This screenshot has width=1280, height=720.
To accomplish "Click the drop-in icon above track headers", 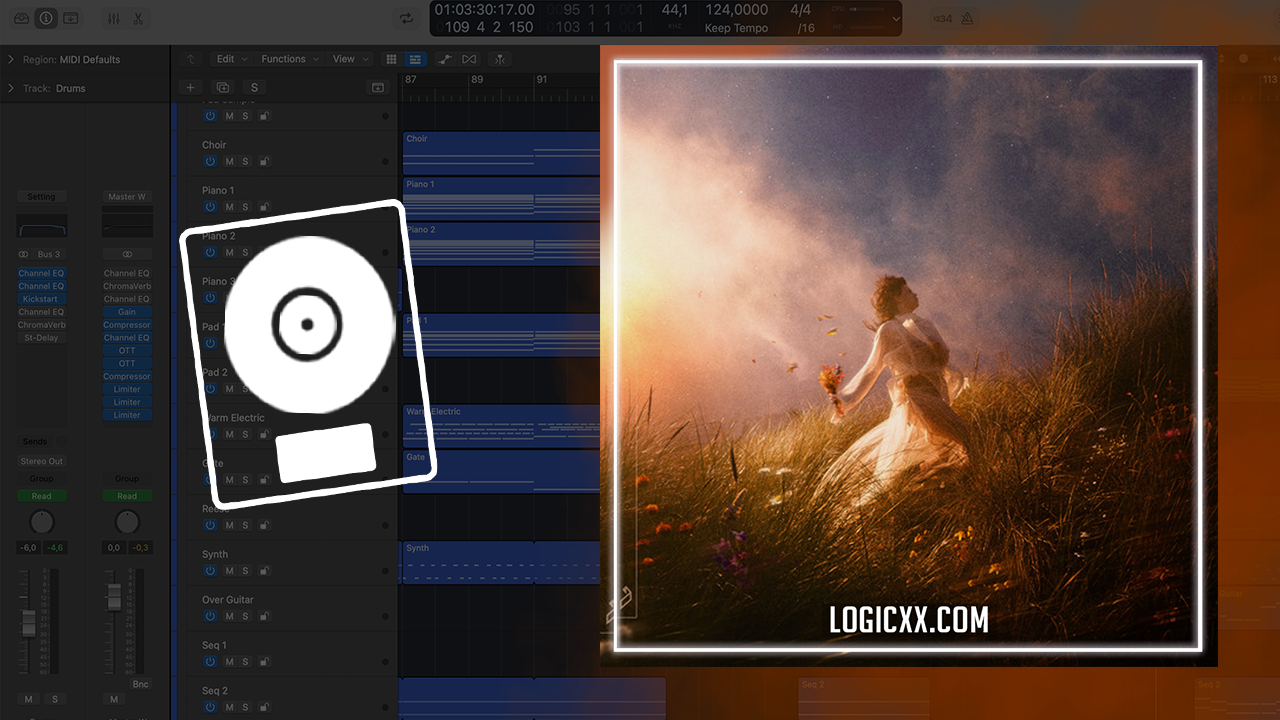I will (x=378, y=88).
